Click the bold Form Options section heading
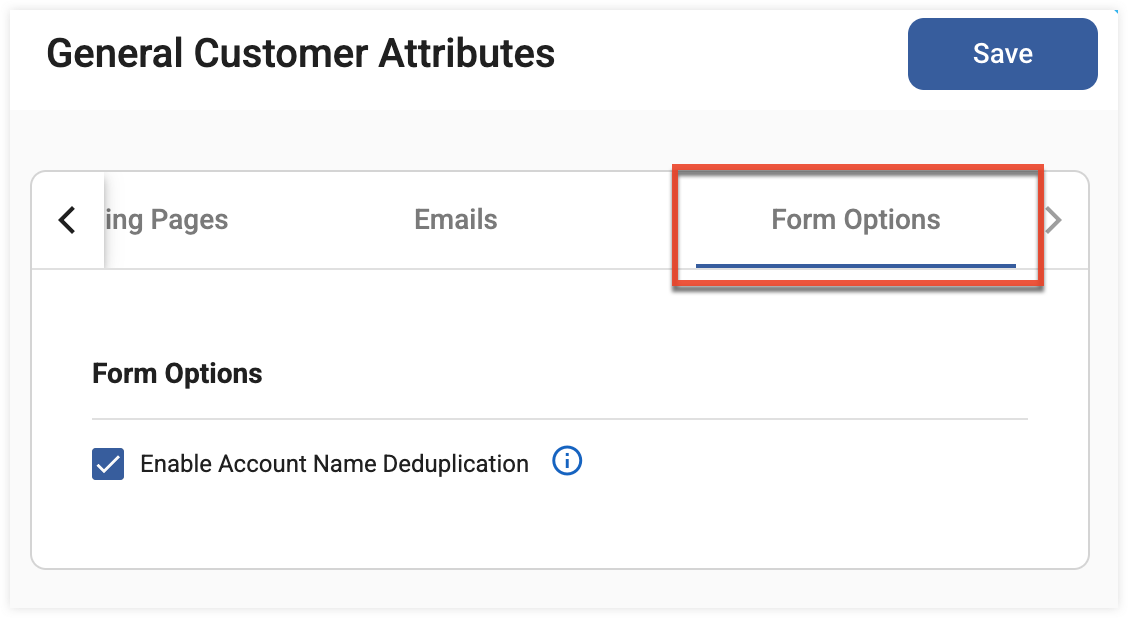 (177, 374)
